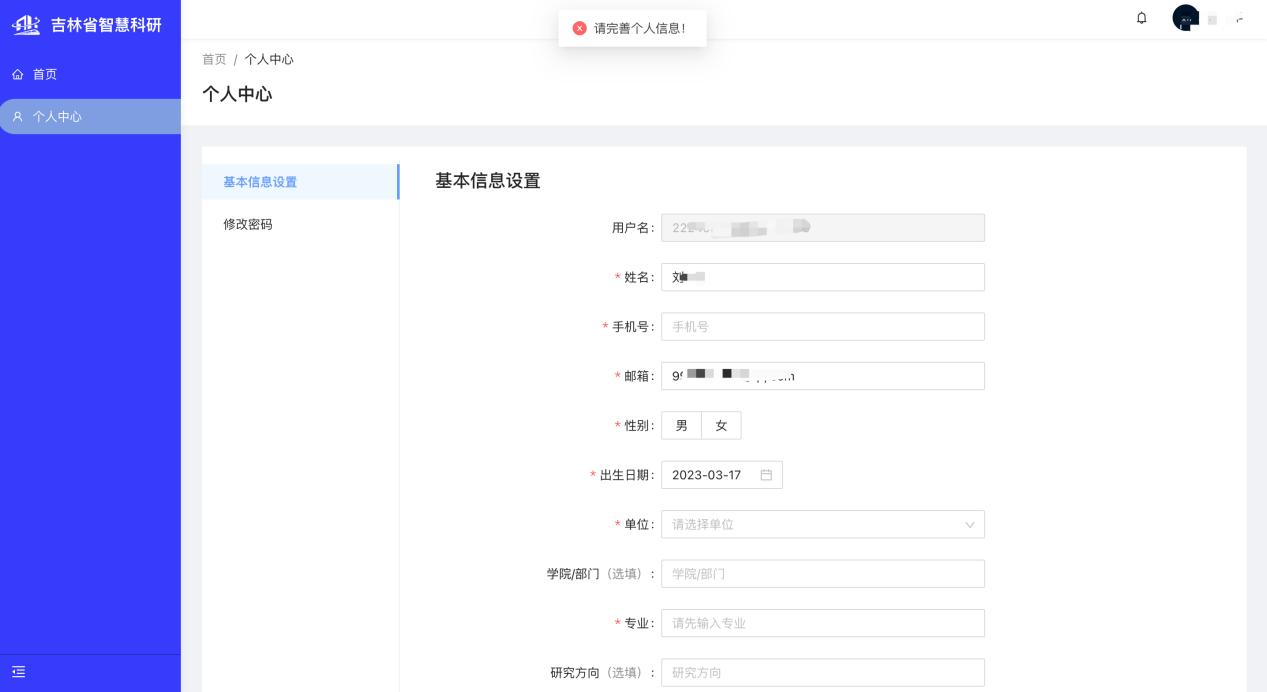Click the 研究方向 input field
This screenshot has width=1267, height=692.
[x=822, y=672]
